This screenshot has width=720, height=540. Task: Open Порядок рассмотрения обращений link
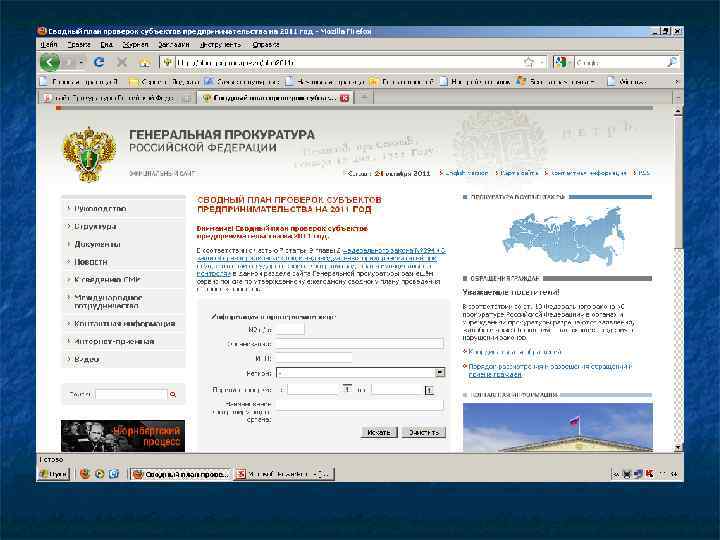click(550, 370)
